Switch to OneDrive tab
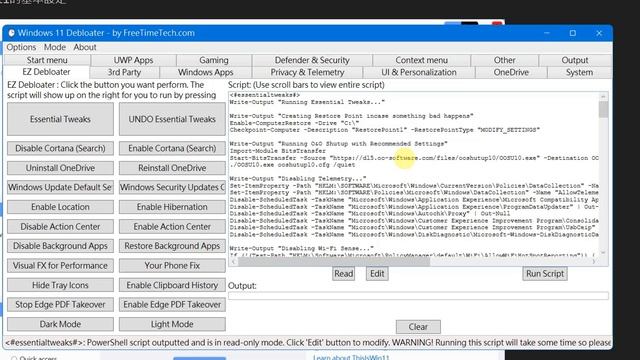This screenshot has height=360, width=640. 511,72
